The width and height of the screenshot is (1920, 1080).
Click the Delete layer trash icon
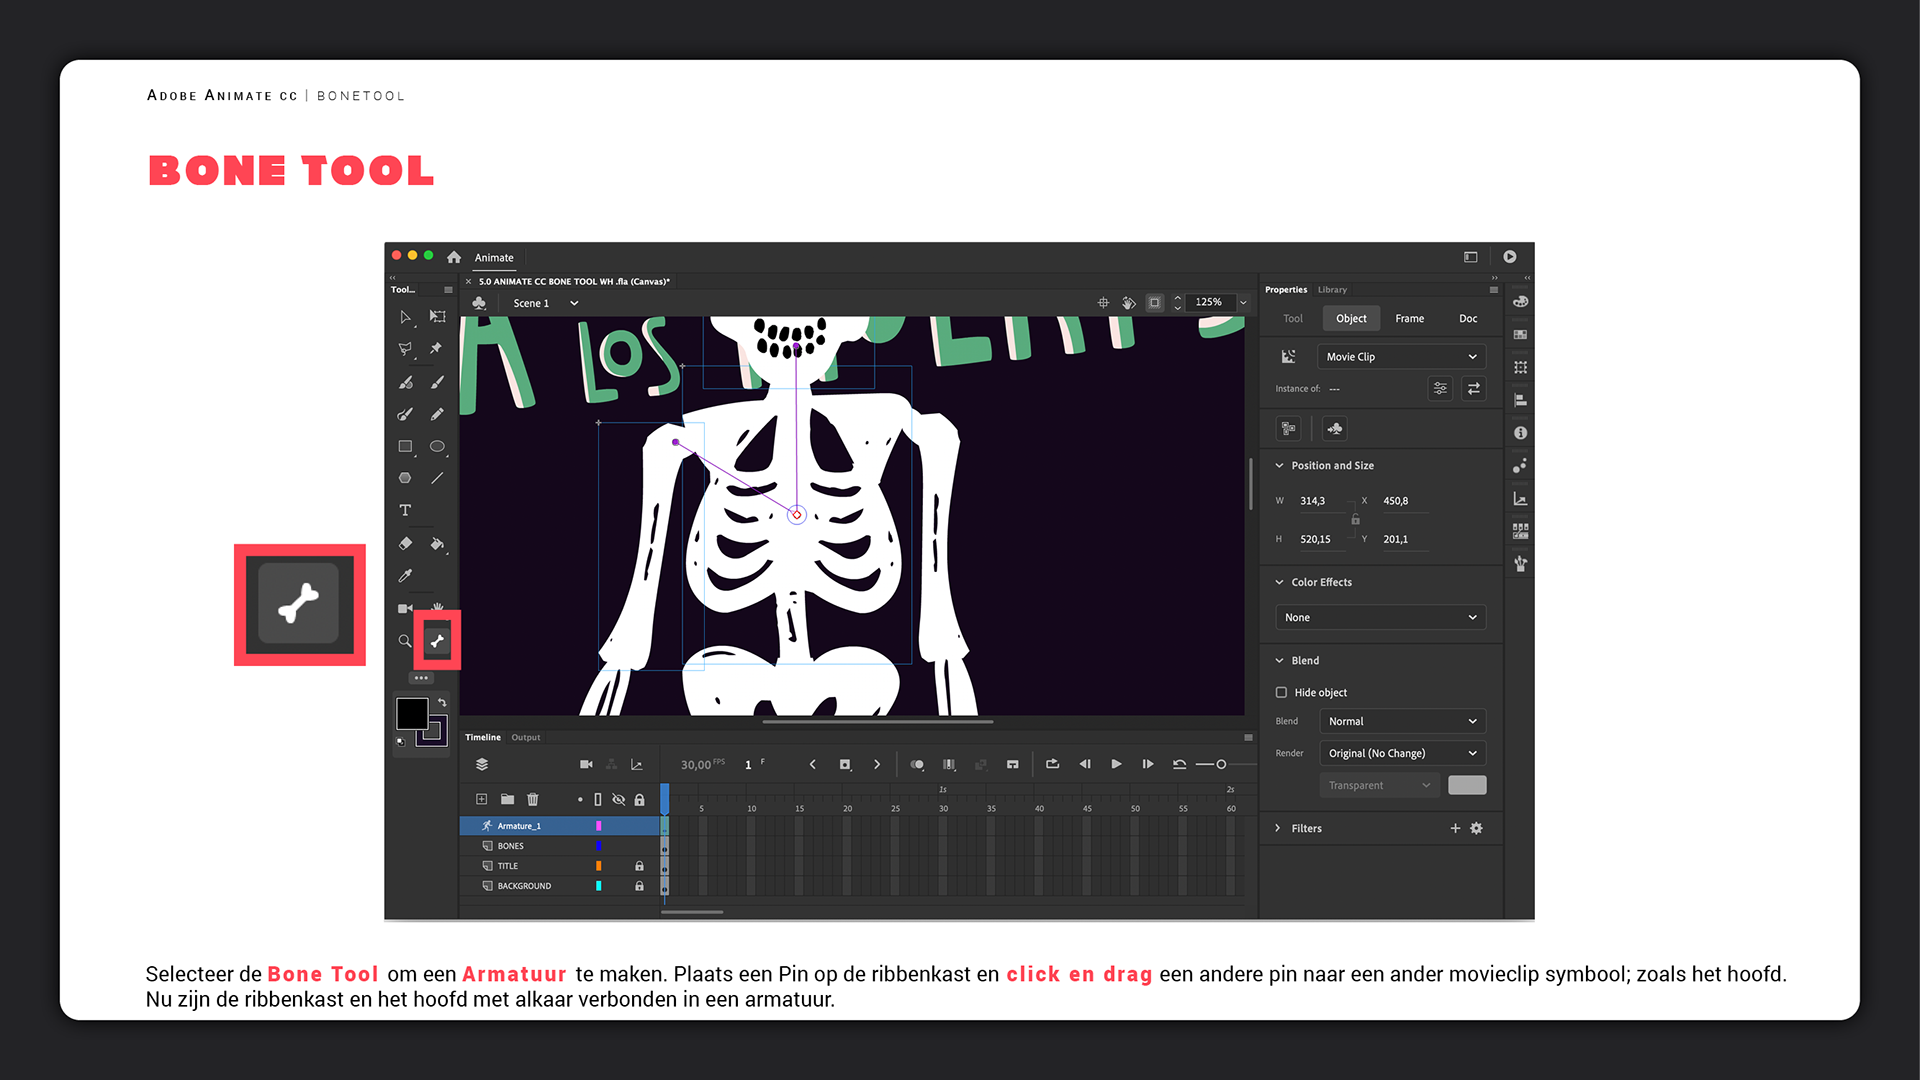[533, 799]
